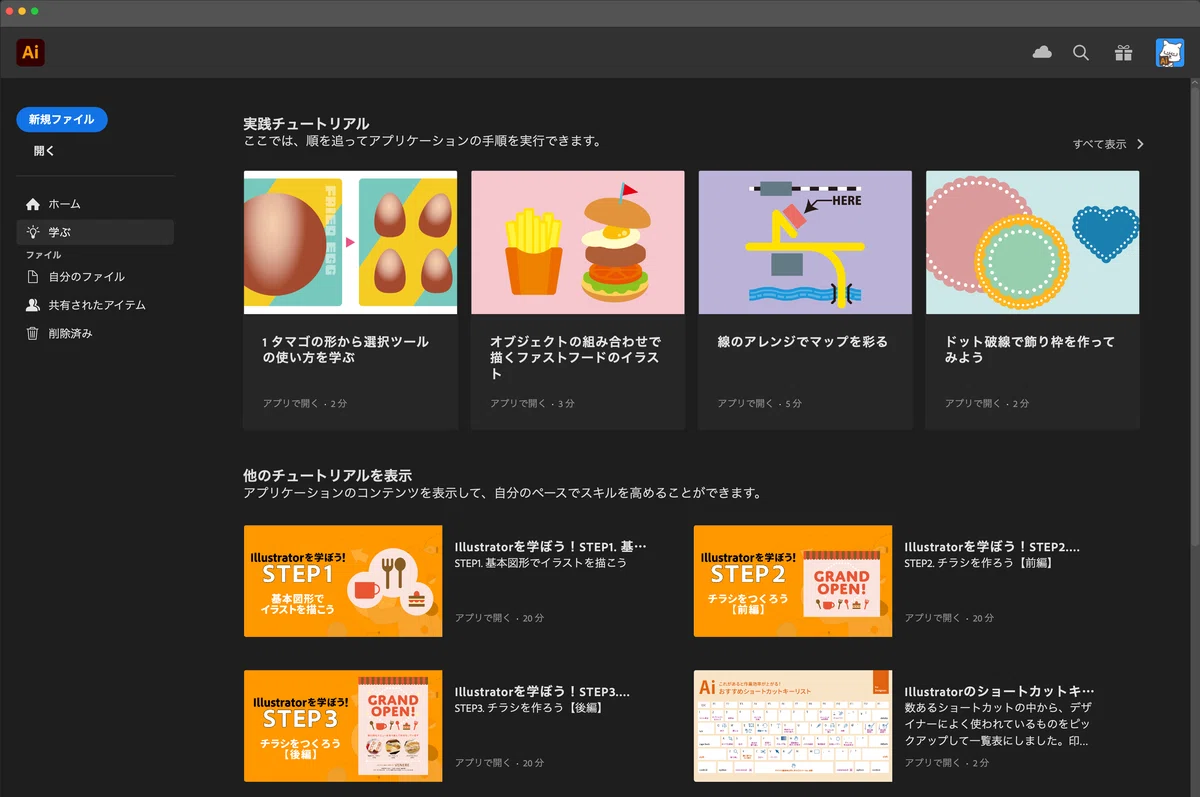1200x797 pixels.
Task: Click the 開く button
Action: tap(44, 151)
